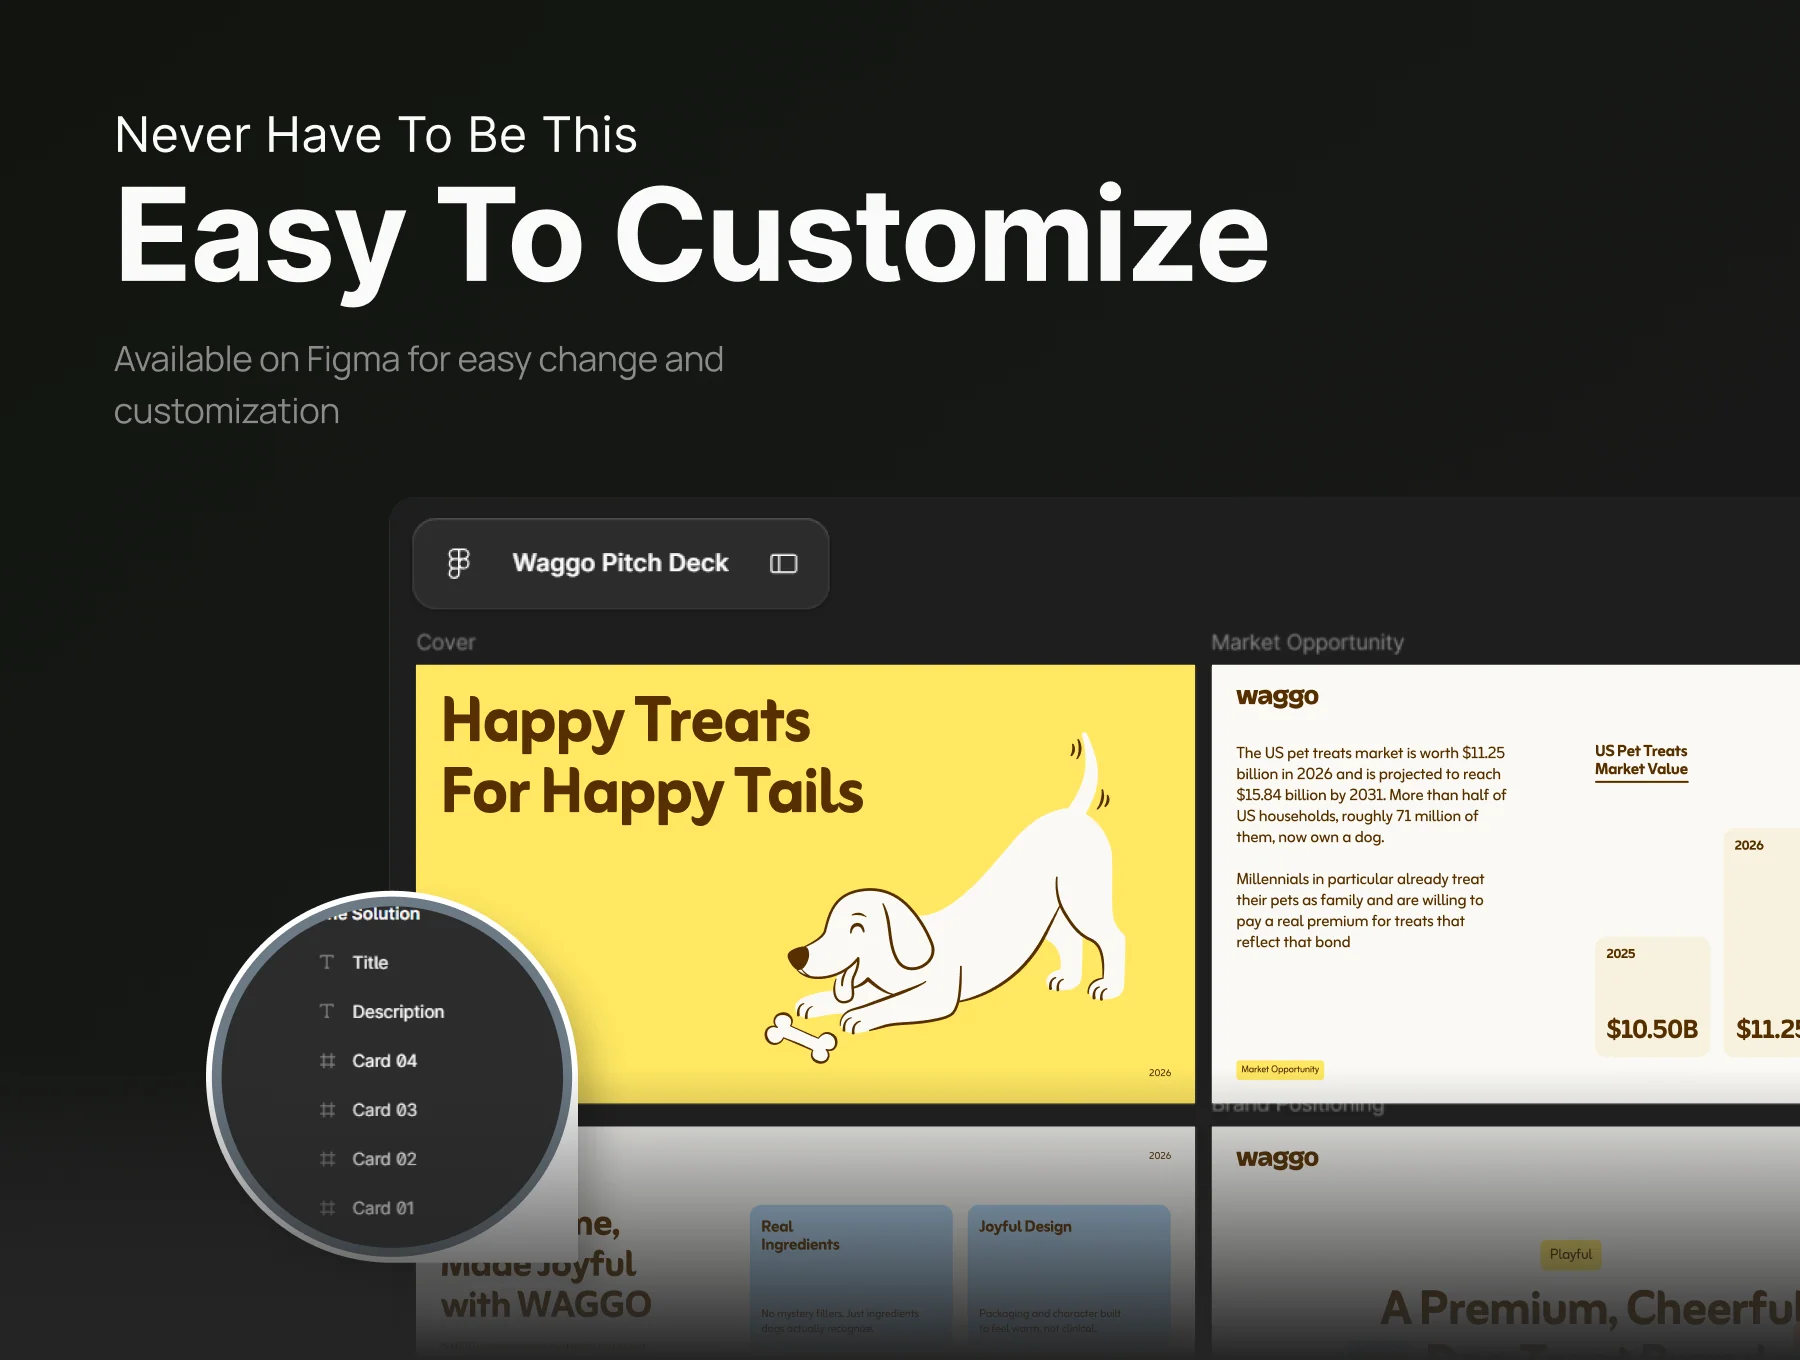
Task: Click the Millennials paragraph text
Action: (1360, 910)
